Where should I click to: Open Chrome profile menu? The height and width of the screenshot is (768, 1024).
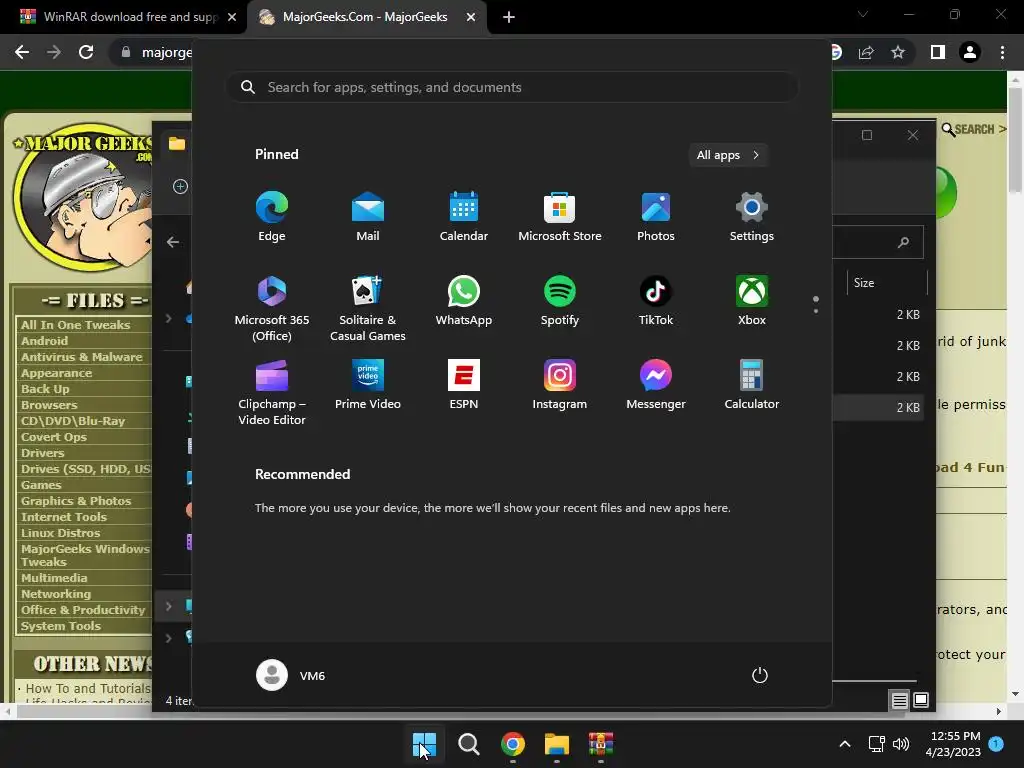click(970, 52)
